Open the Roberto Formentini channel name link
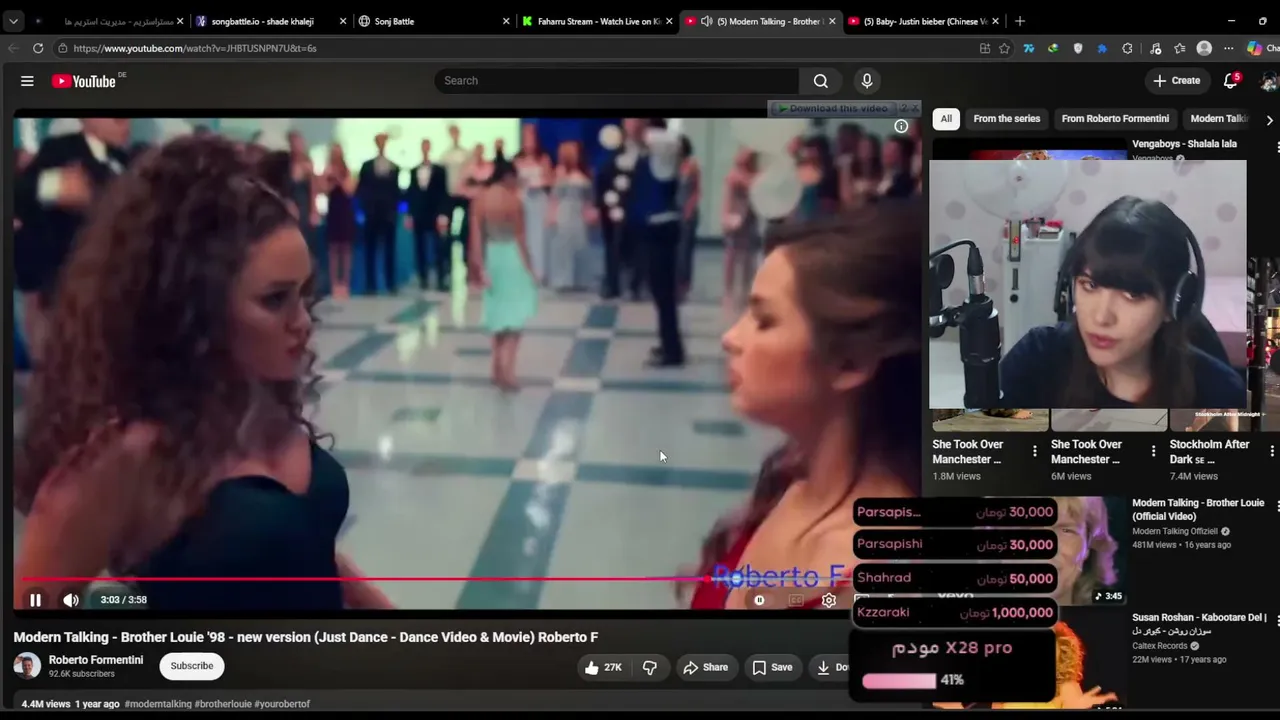1280x720 pixels. pyautogui.click(x=96, y=660)
